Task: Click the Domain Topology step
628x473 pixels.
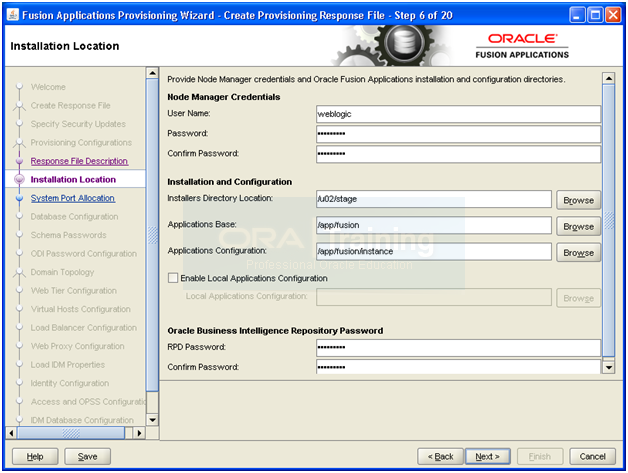Action: (x=62, y=272)
